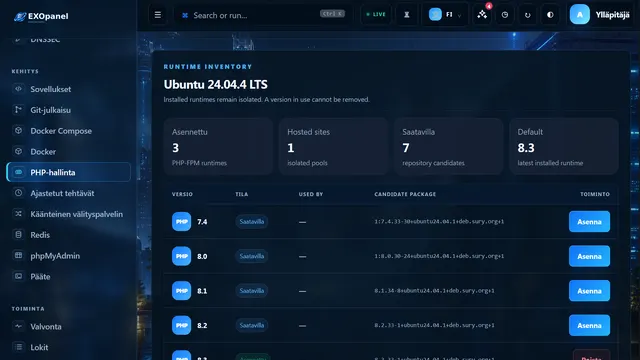The image size is (640, 360).
Task: Click the USED BY column header
Action: pos(311,194)
